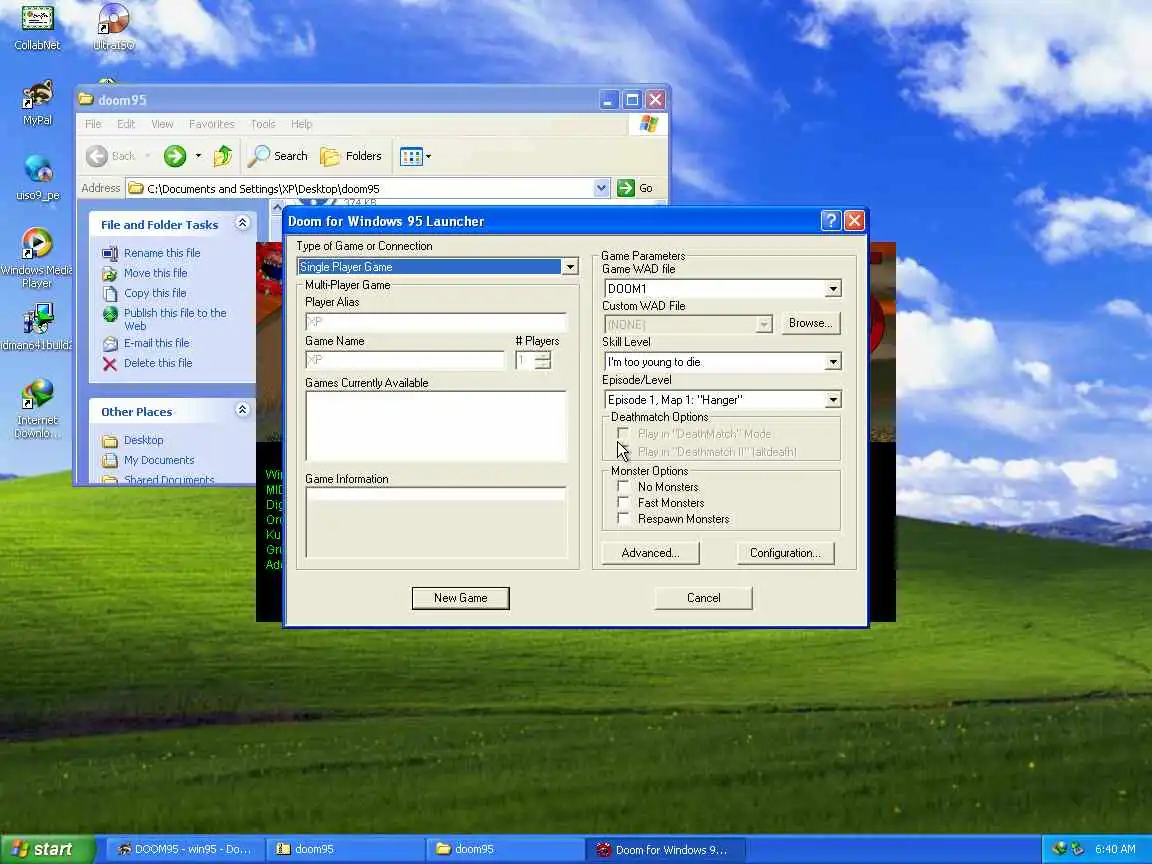Open the Favorites menu in doom95 Explorer
This screenshot has width=1152, height=864.
pyautogui.click(x=212, y=124)
